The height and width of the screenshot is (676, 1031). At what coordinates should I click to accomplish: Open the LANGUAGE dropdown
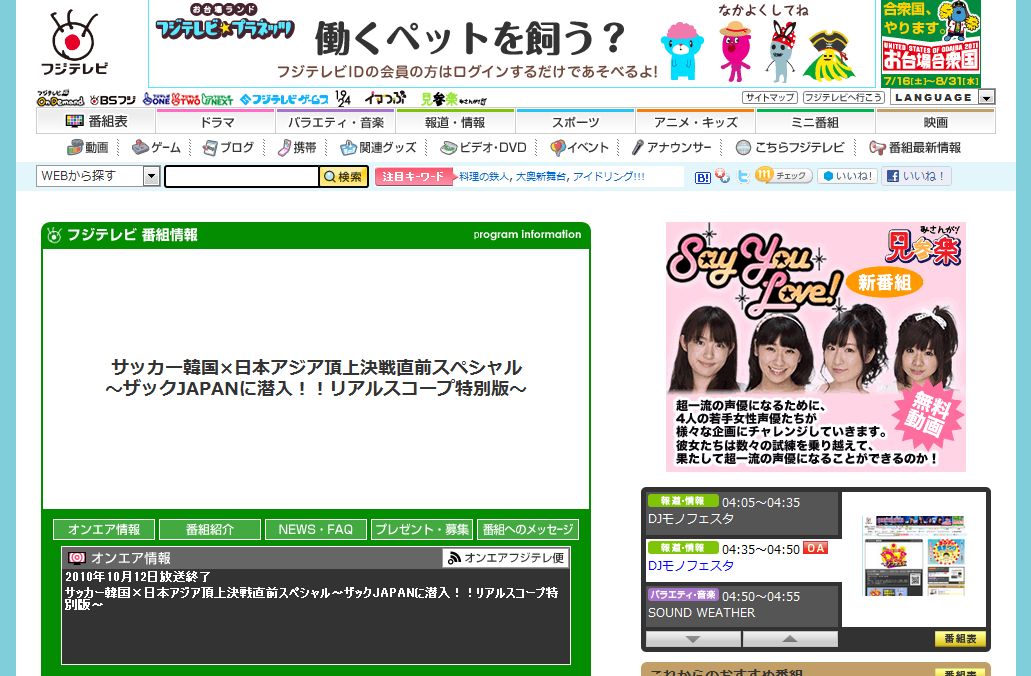pyautogui.click(x=942, y=97)
